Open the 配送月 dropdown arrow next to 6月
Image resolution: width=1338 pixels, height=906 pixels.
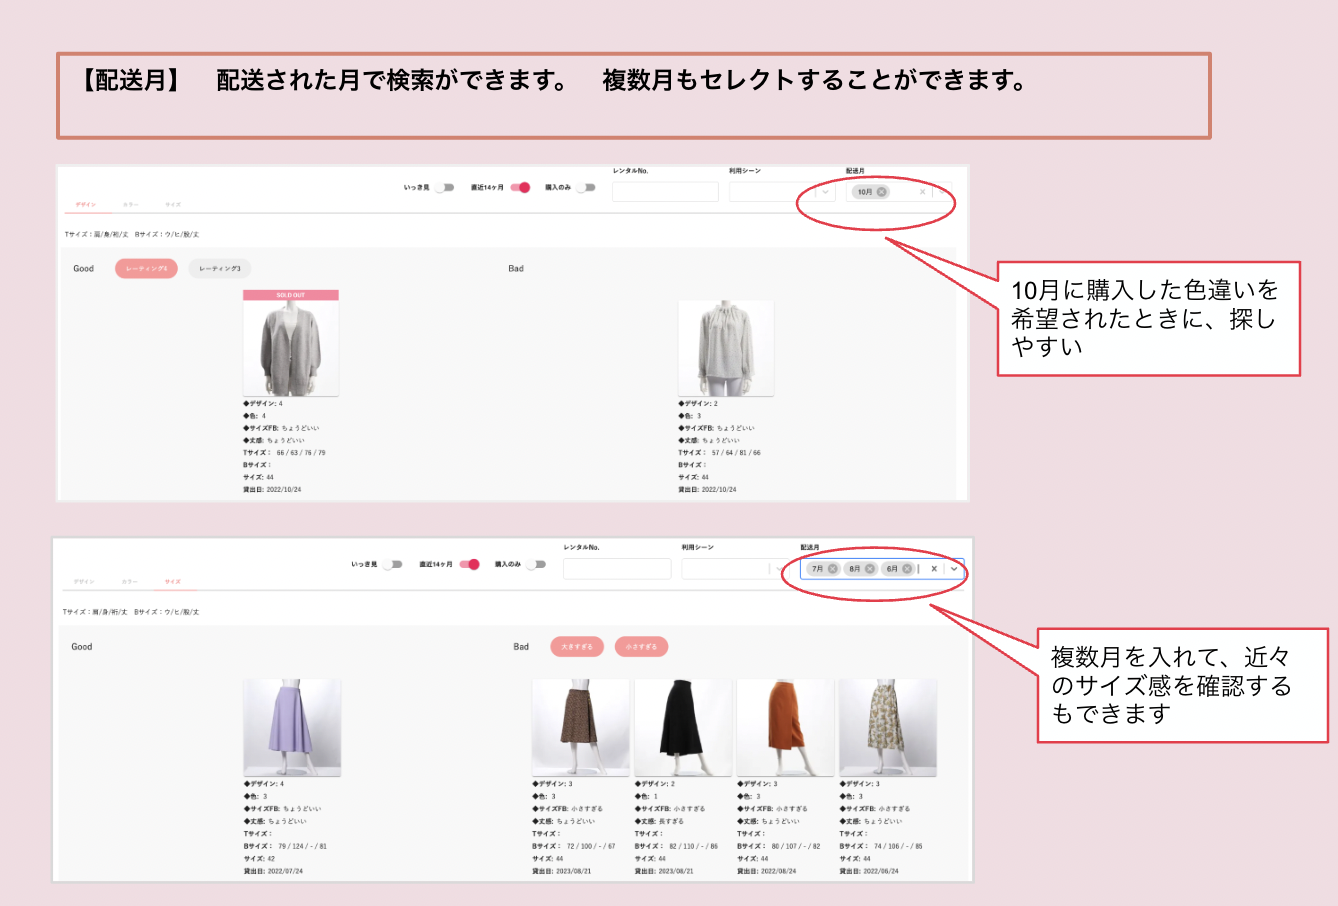[x=954, y=569]
